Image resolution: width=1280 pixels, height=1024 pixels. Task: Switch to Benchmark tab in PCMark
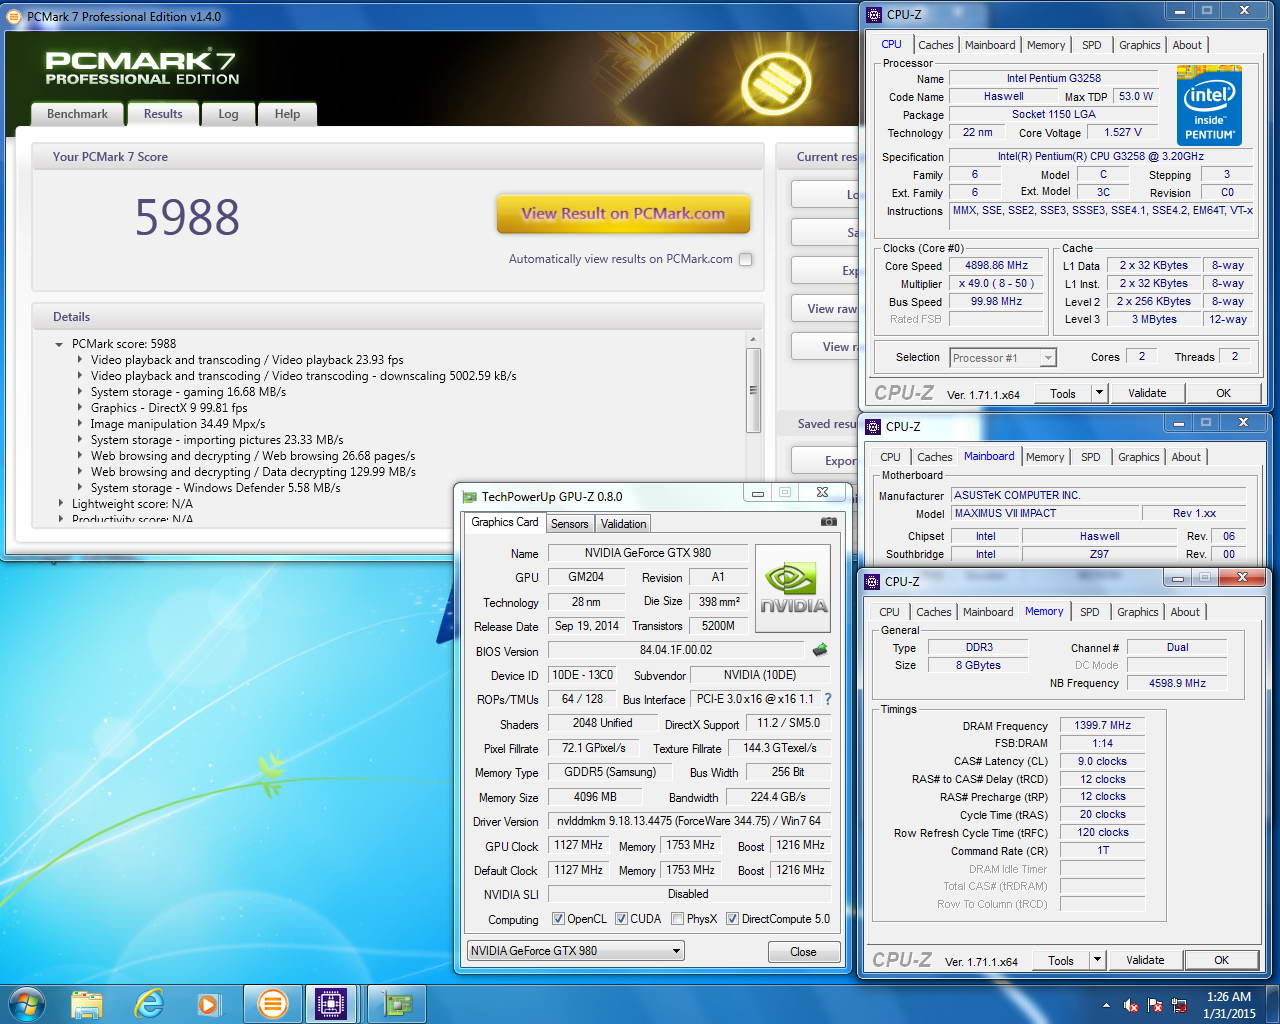(77, 114)
